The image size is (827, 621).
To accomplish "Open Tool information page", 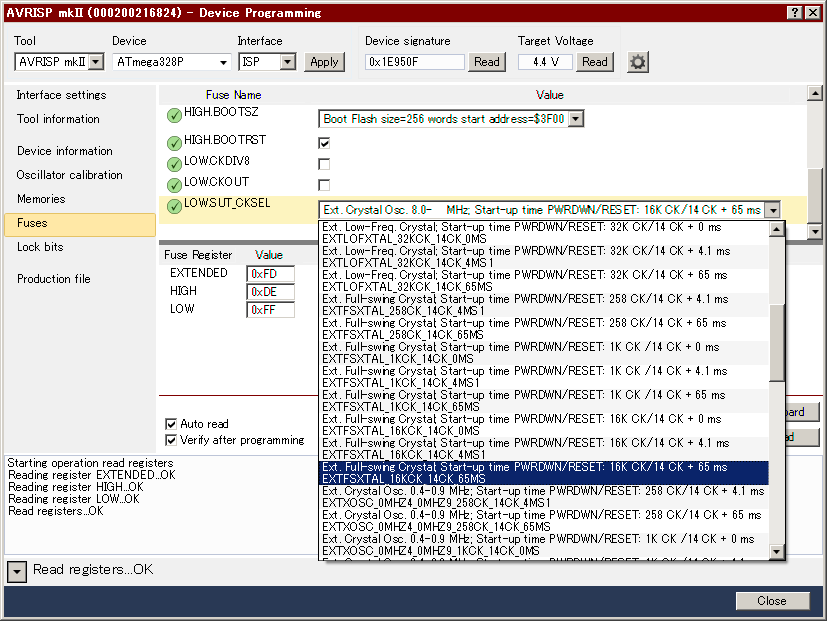I will 58,119.
